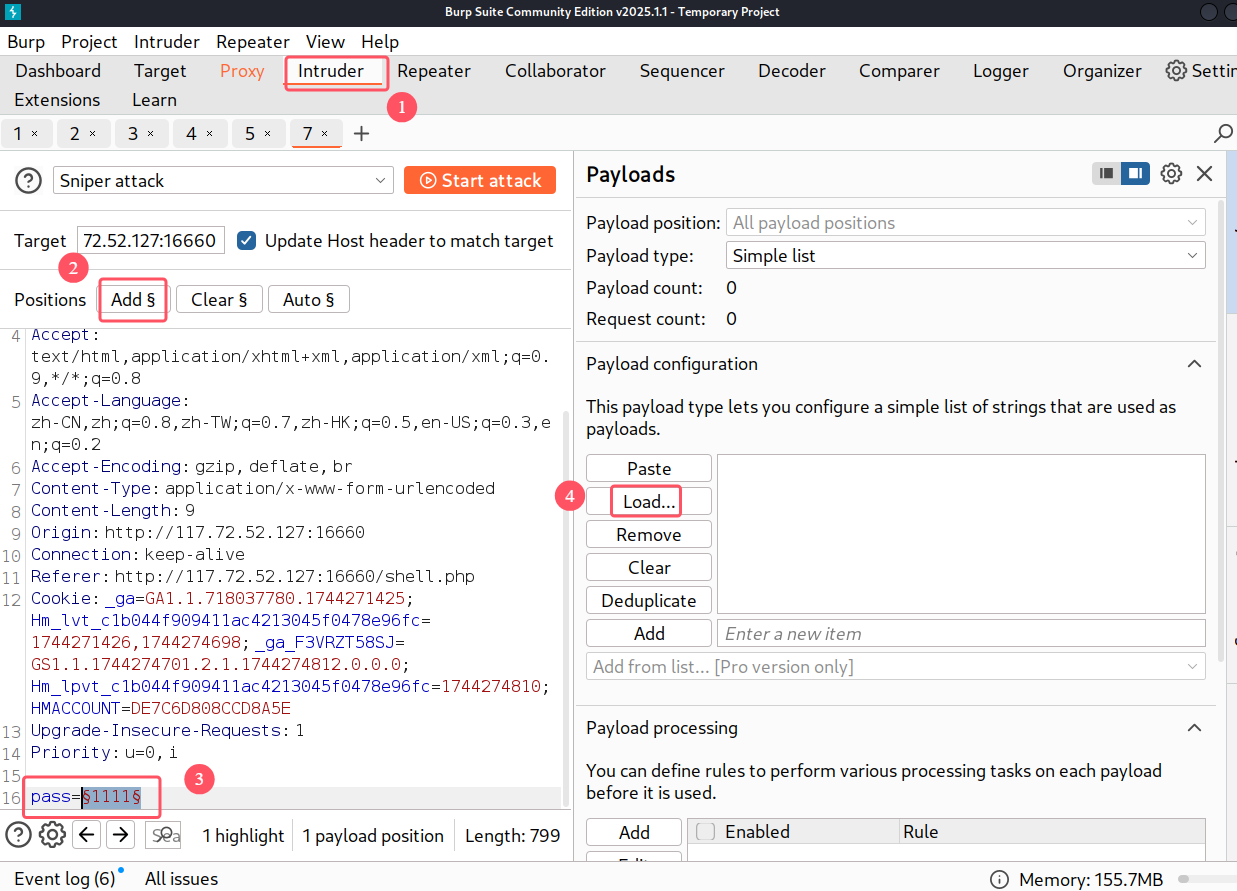Collapse the Payload processing section

(1194, 728)
